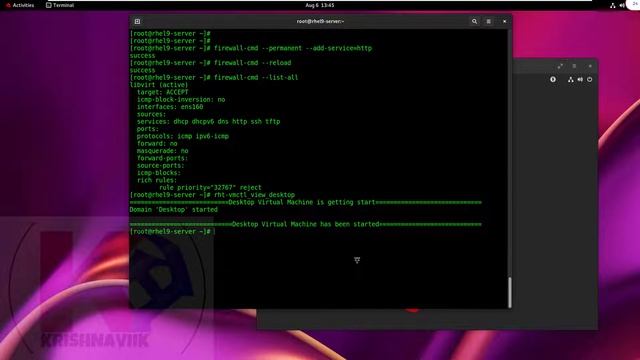This screenshot has height=360, width=640.
Task: Click the terminal's vertical scrollbar handle
Action: [509, 292]
